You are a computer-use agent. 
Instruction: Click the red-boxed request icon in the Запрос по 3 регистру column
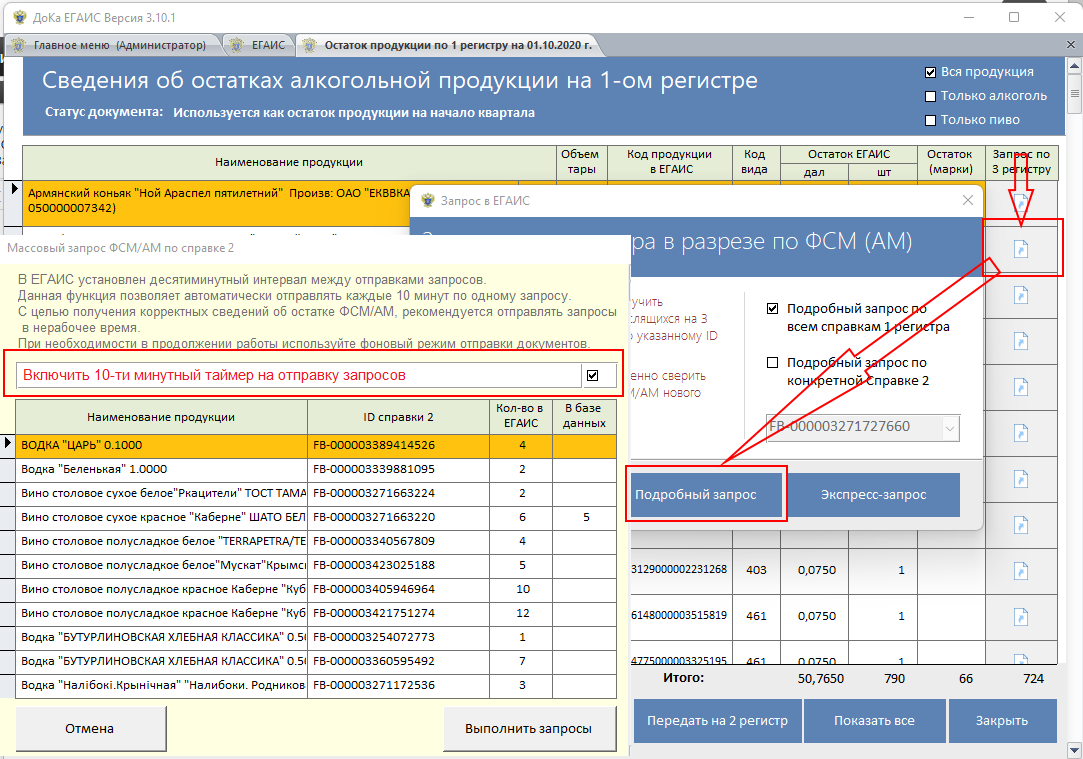1021,249
